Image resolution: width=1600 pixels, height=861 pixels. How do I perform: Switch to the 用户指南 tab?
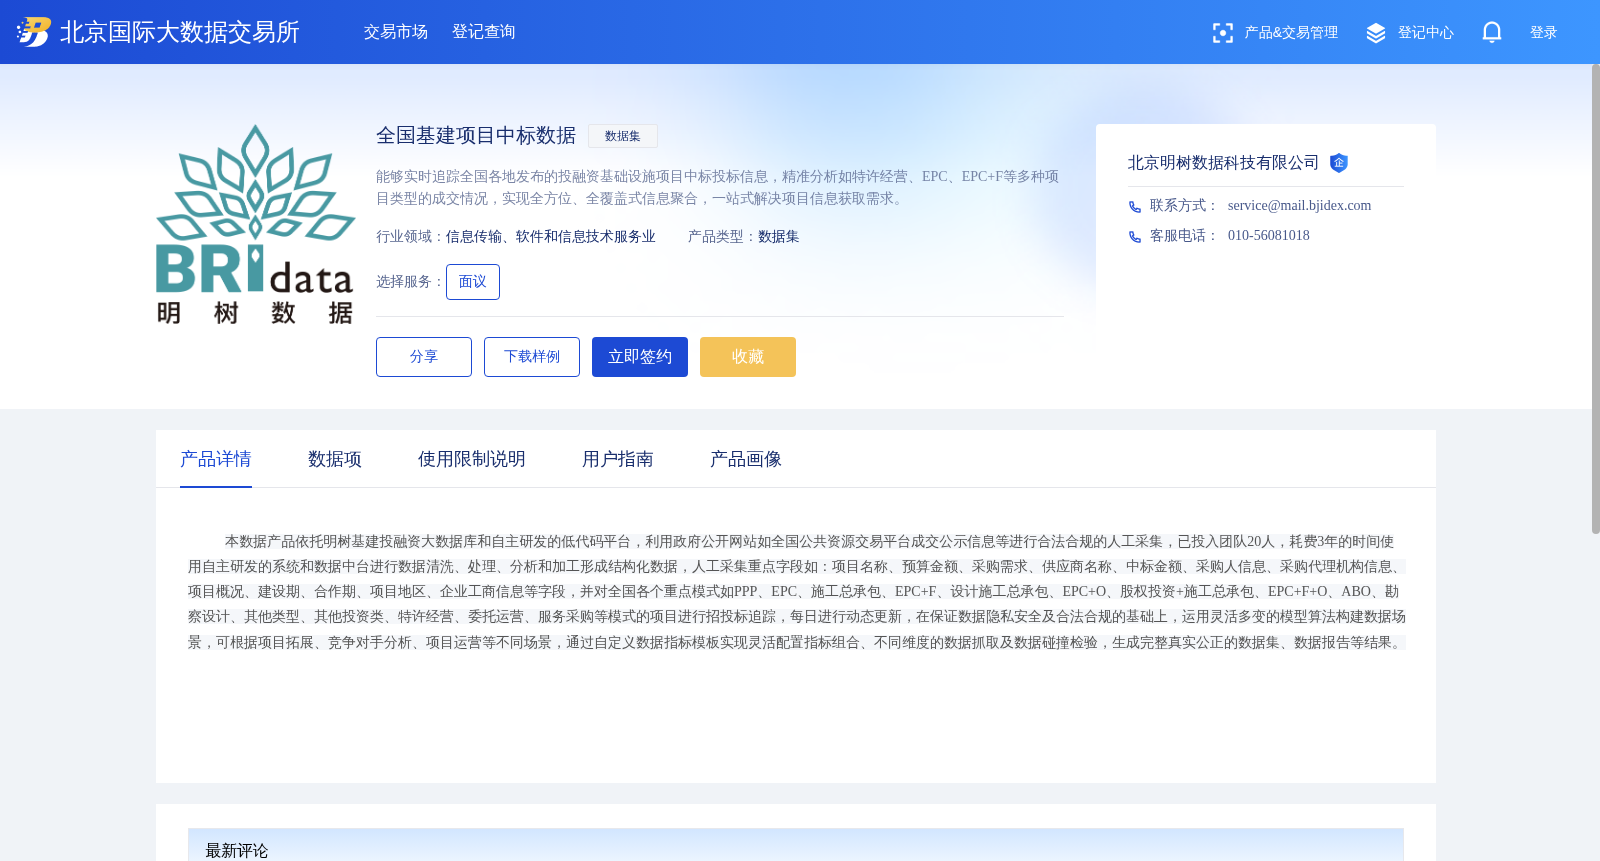(x=618, y=459)
